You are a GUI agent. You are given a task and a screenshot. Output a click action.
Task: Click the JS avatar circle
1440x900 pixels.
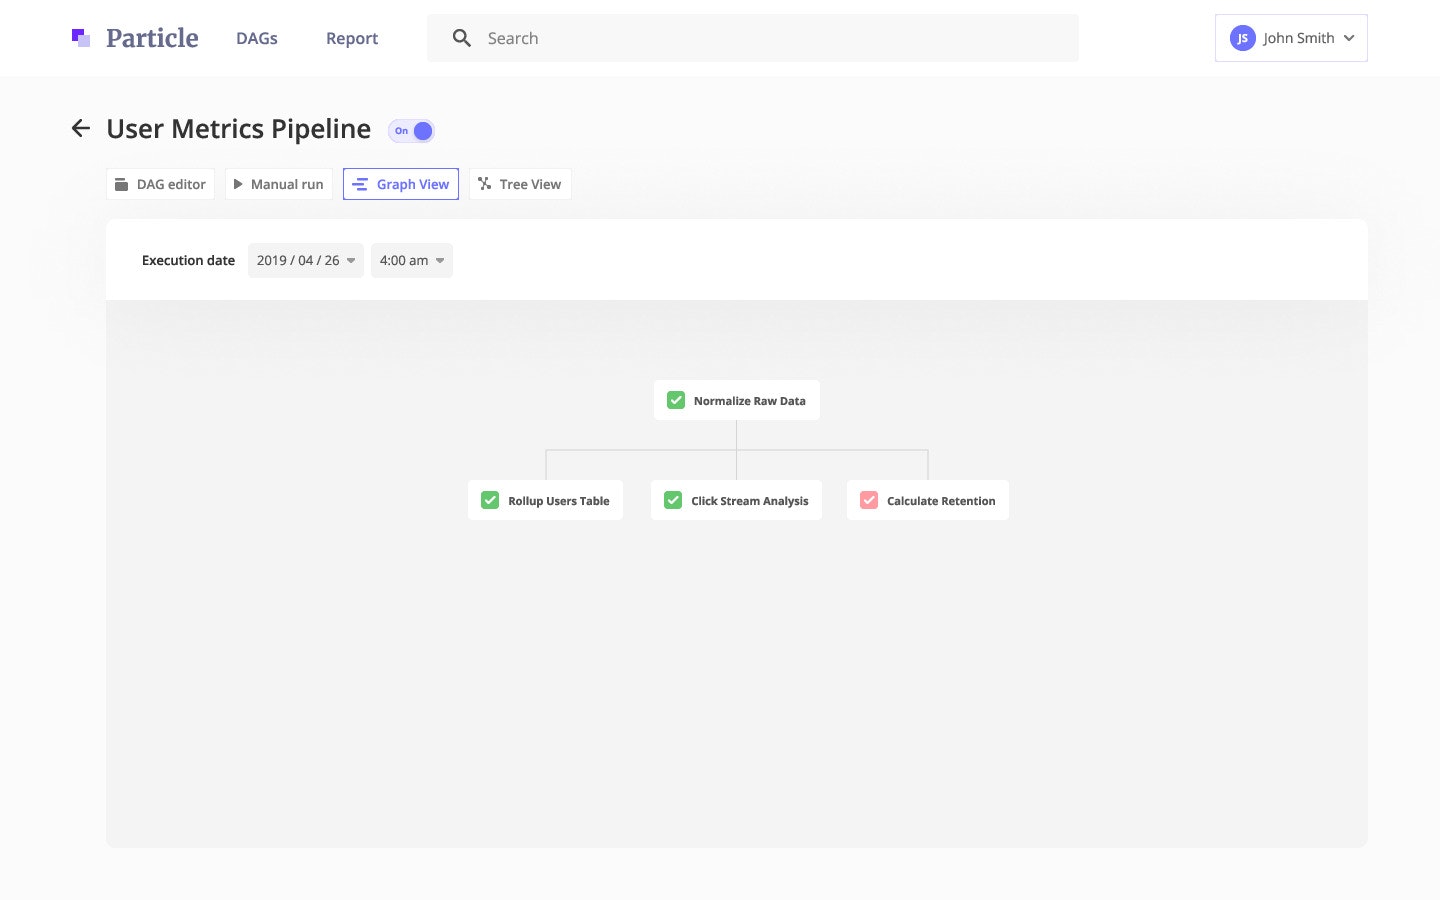(1242, 37)
